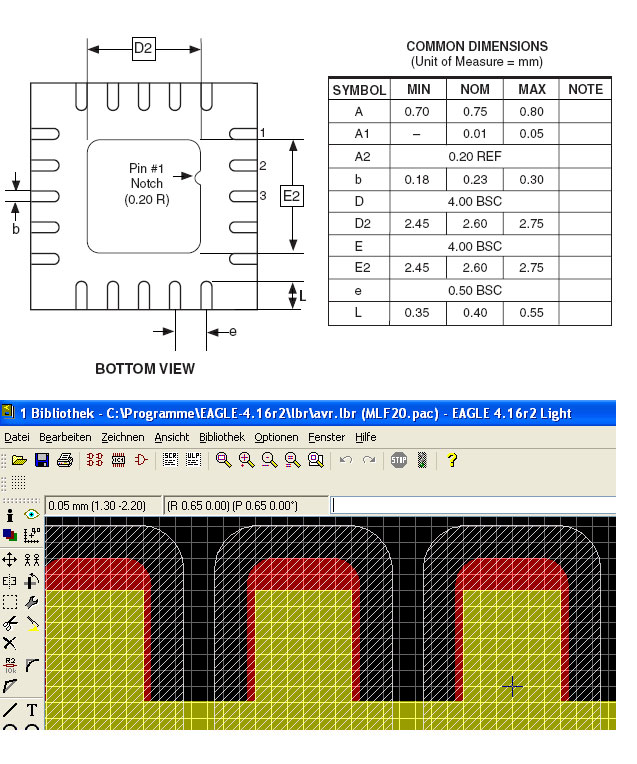This screenshot has width=637, height=764.
Task: Select the Text T tool
Action: pos(32,710)
